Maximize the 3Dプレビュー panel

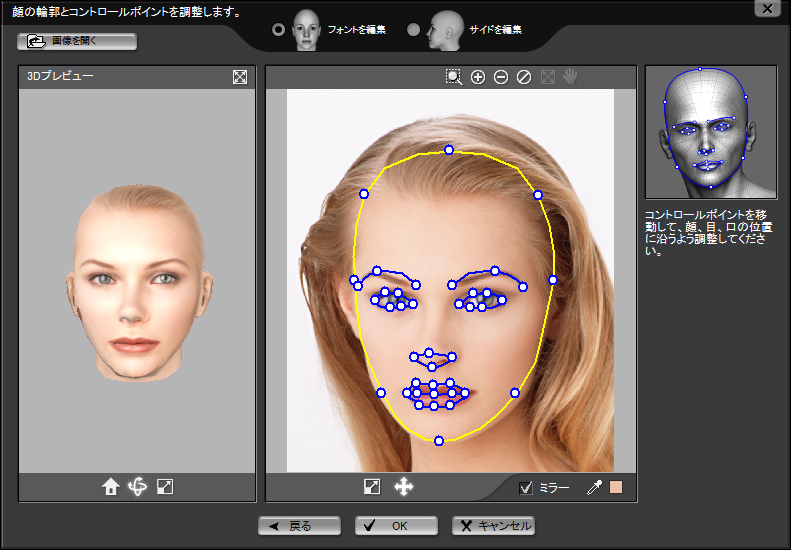pyautogui.click(x=240, y=77)
